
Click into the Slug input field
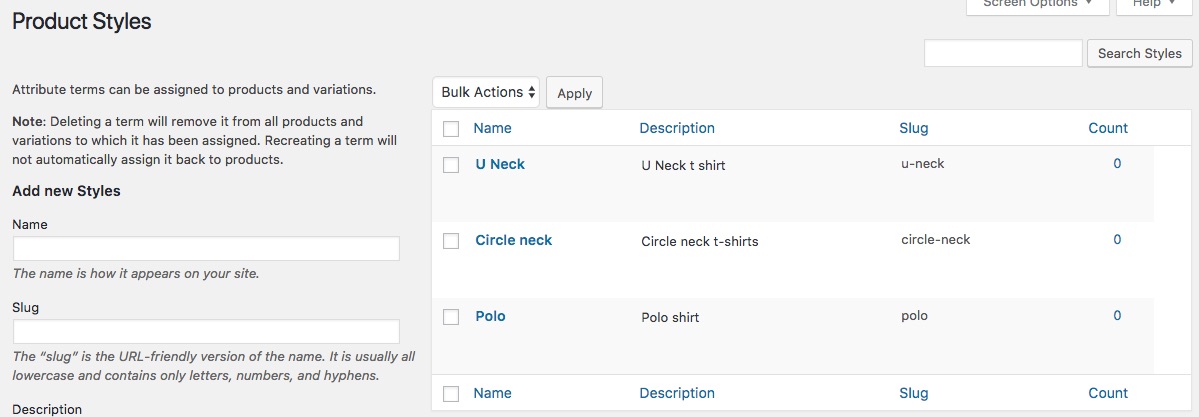pyautogui.click(x=206, y=332)
